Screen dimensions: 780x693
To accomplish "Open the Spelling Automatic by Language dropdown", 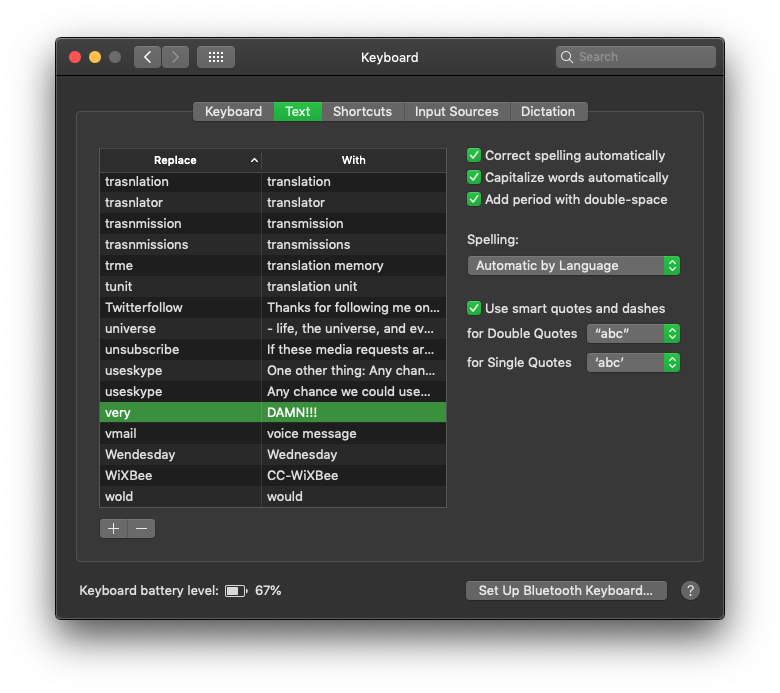I will (574, 266).
